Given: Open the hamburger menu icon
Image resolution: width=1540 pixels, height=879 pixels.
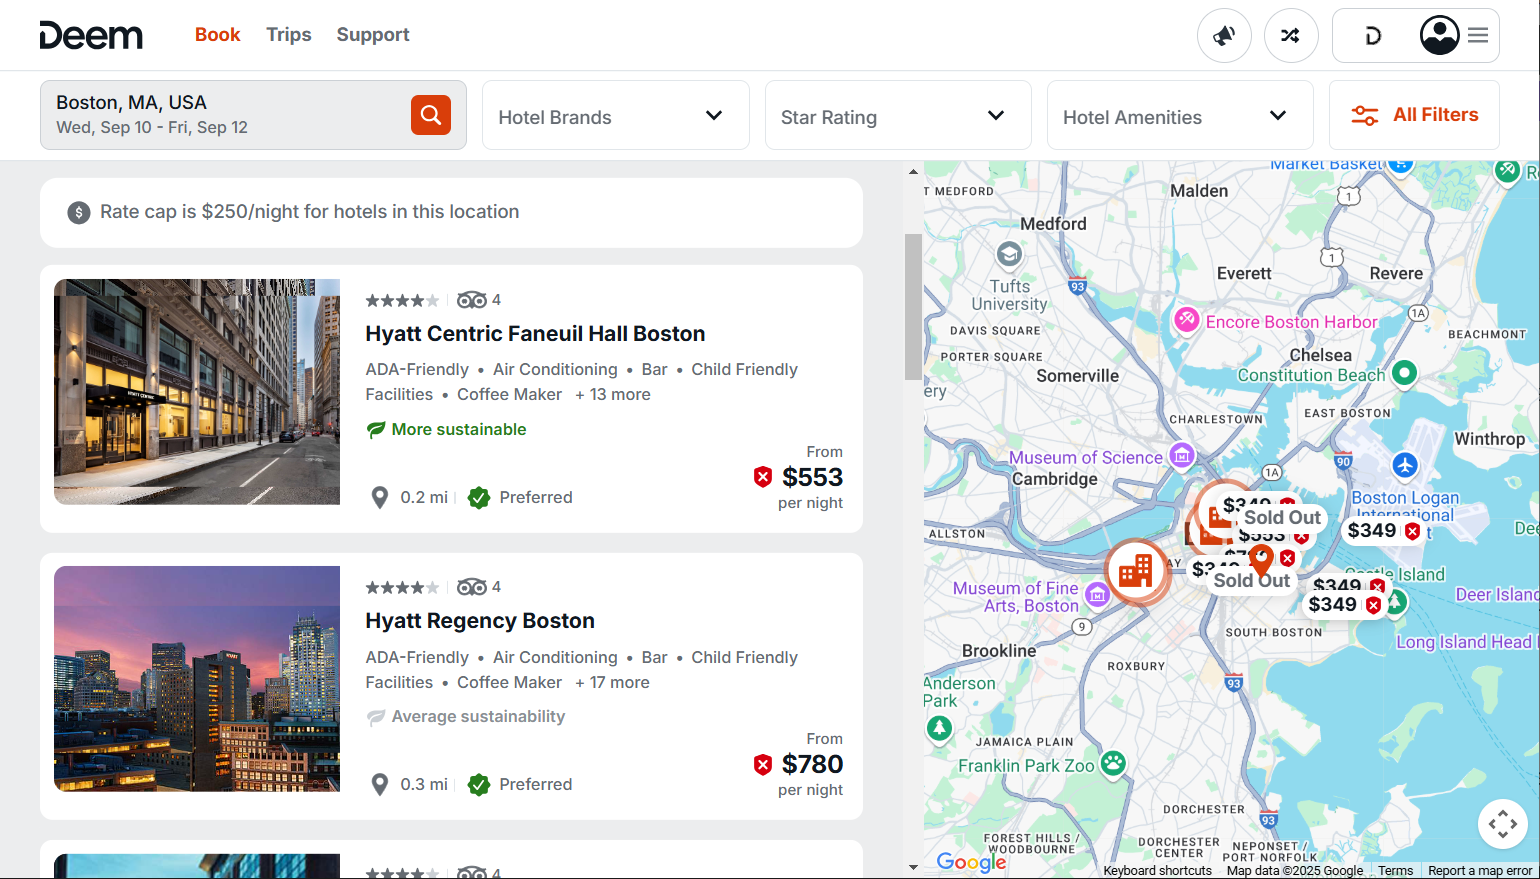Looking at the screenshot, I should tap(1478, 35).
